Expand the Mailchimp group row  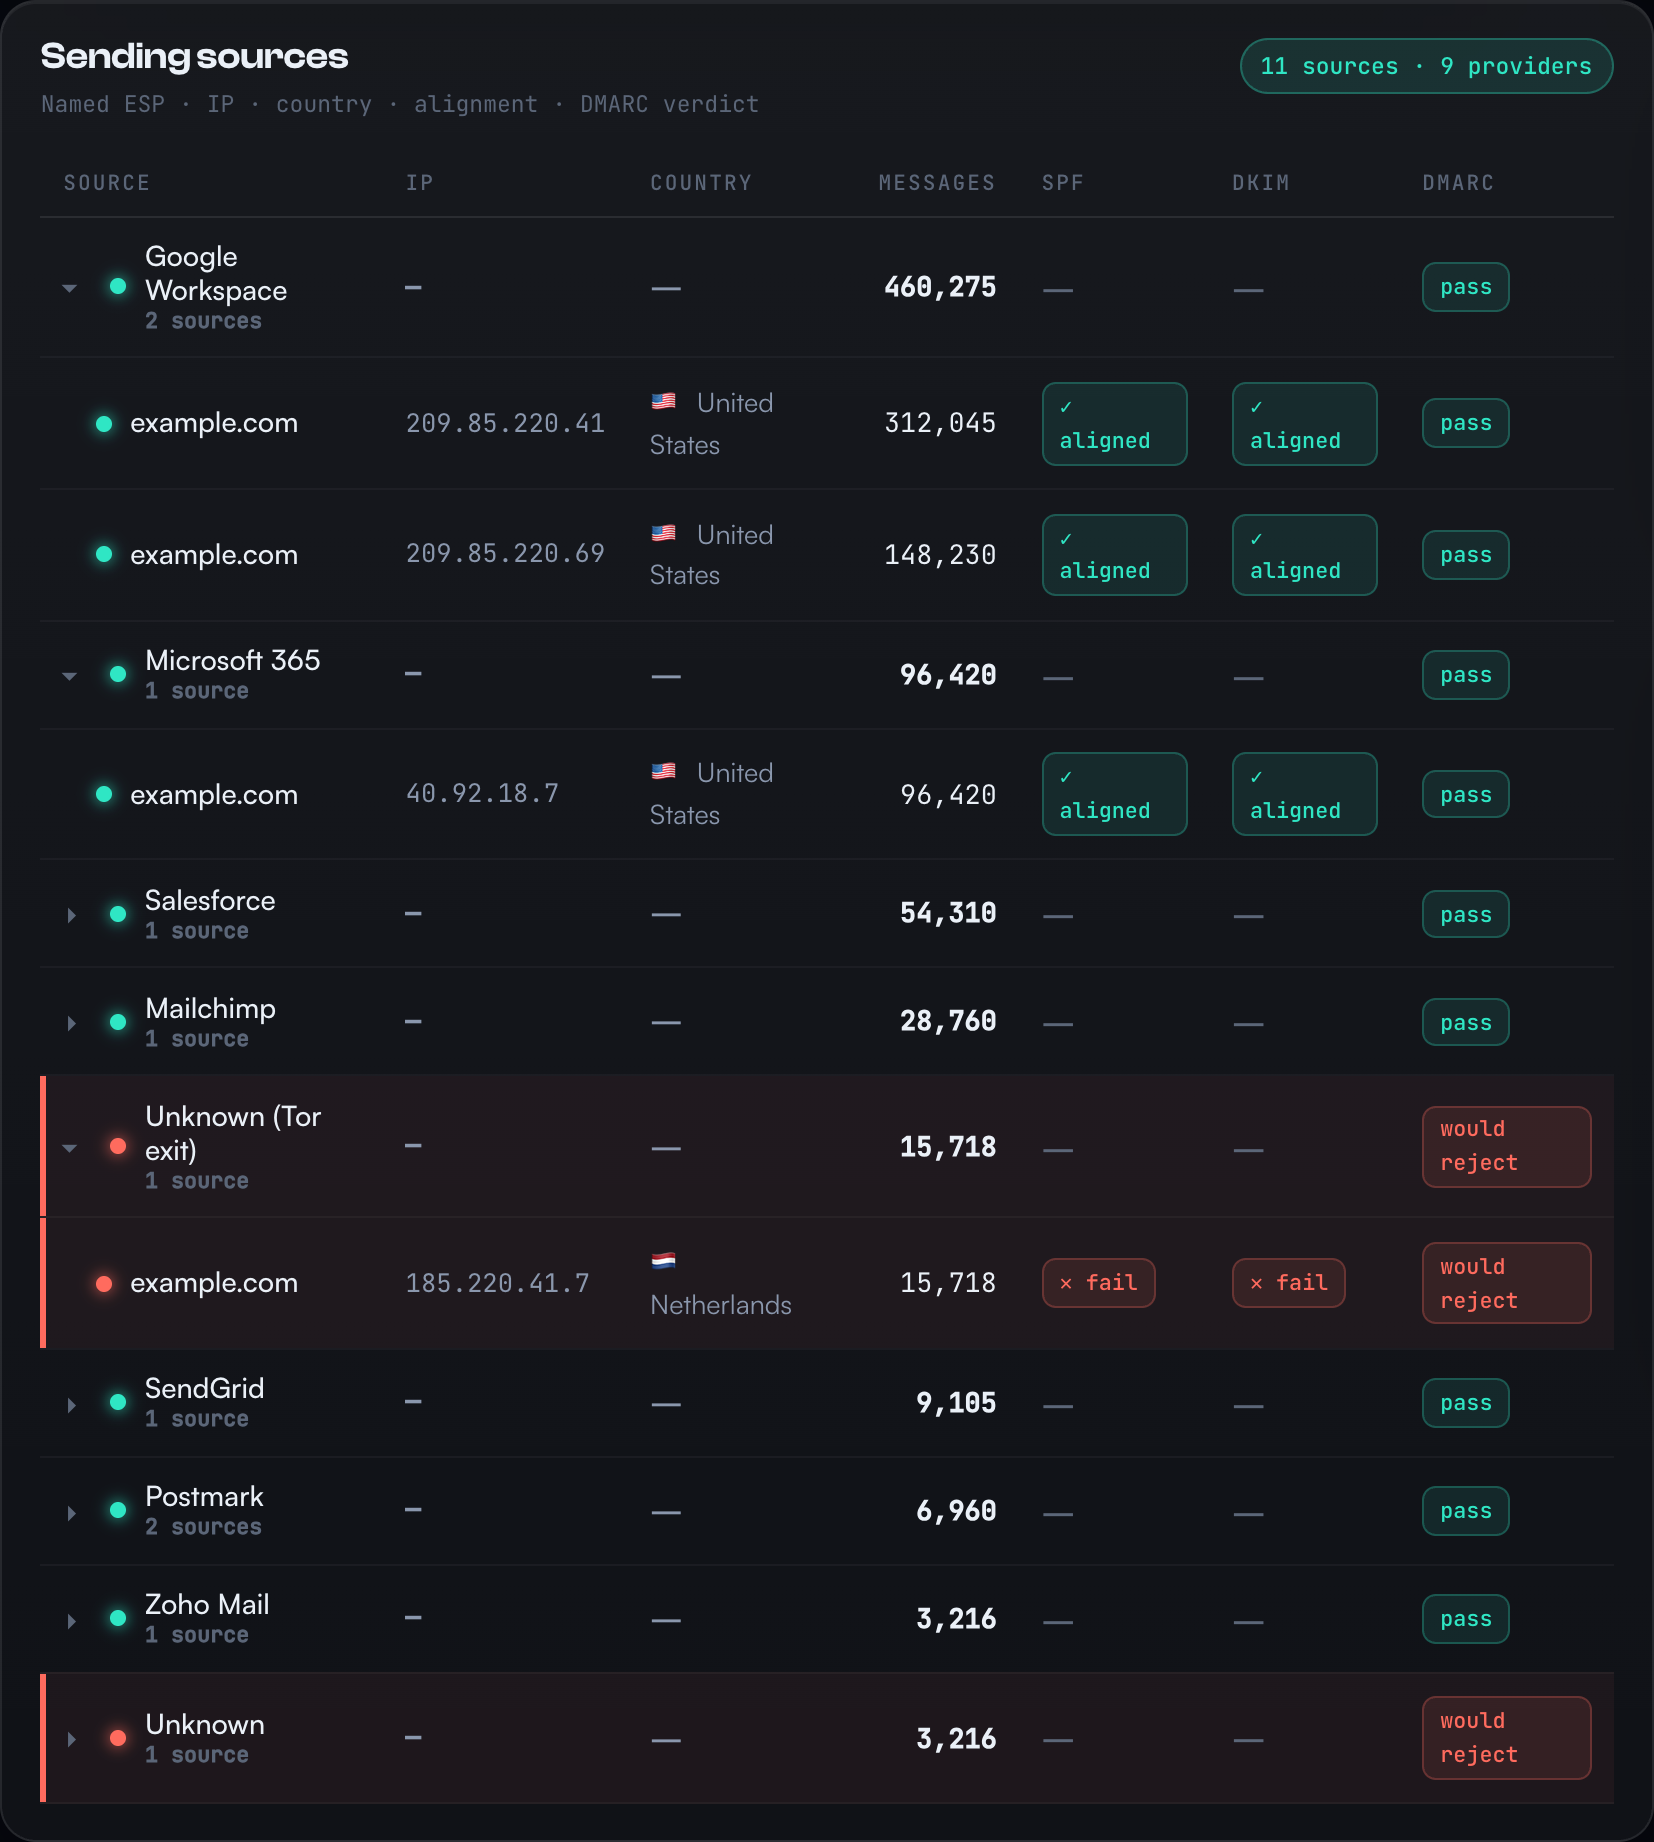point(70,1023)
